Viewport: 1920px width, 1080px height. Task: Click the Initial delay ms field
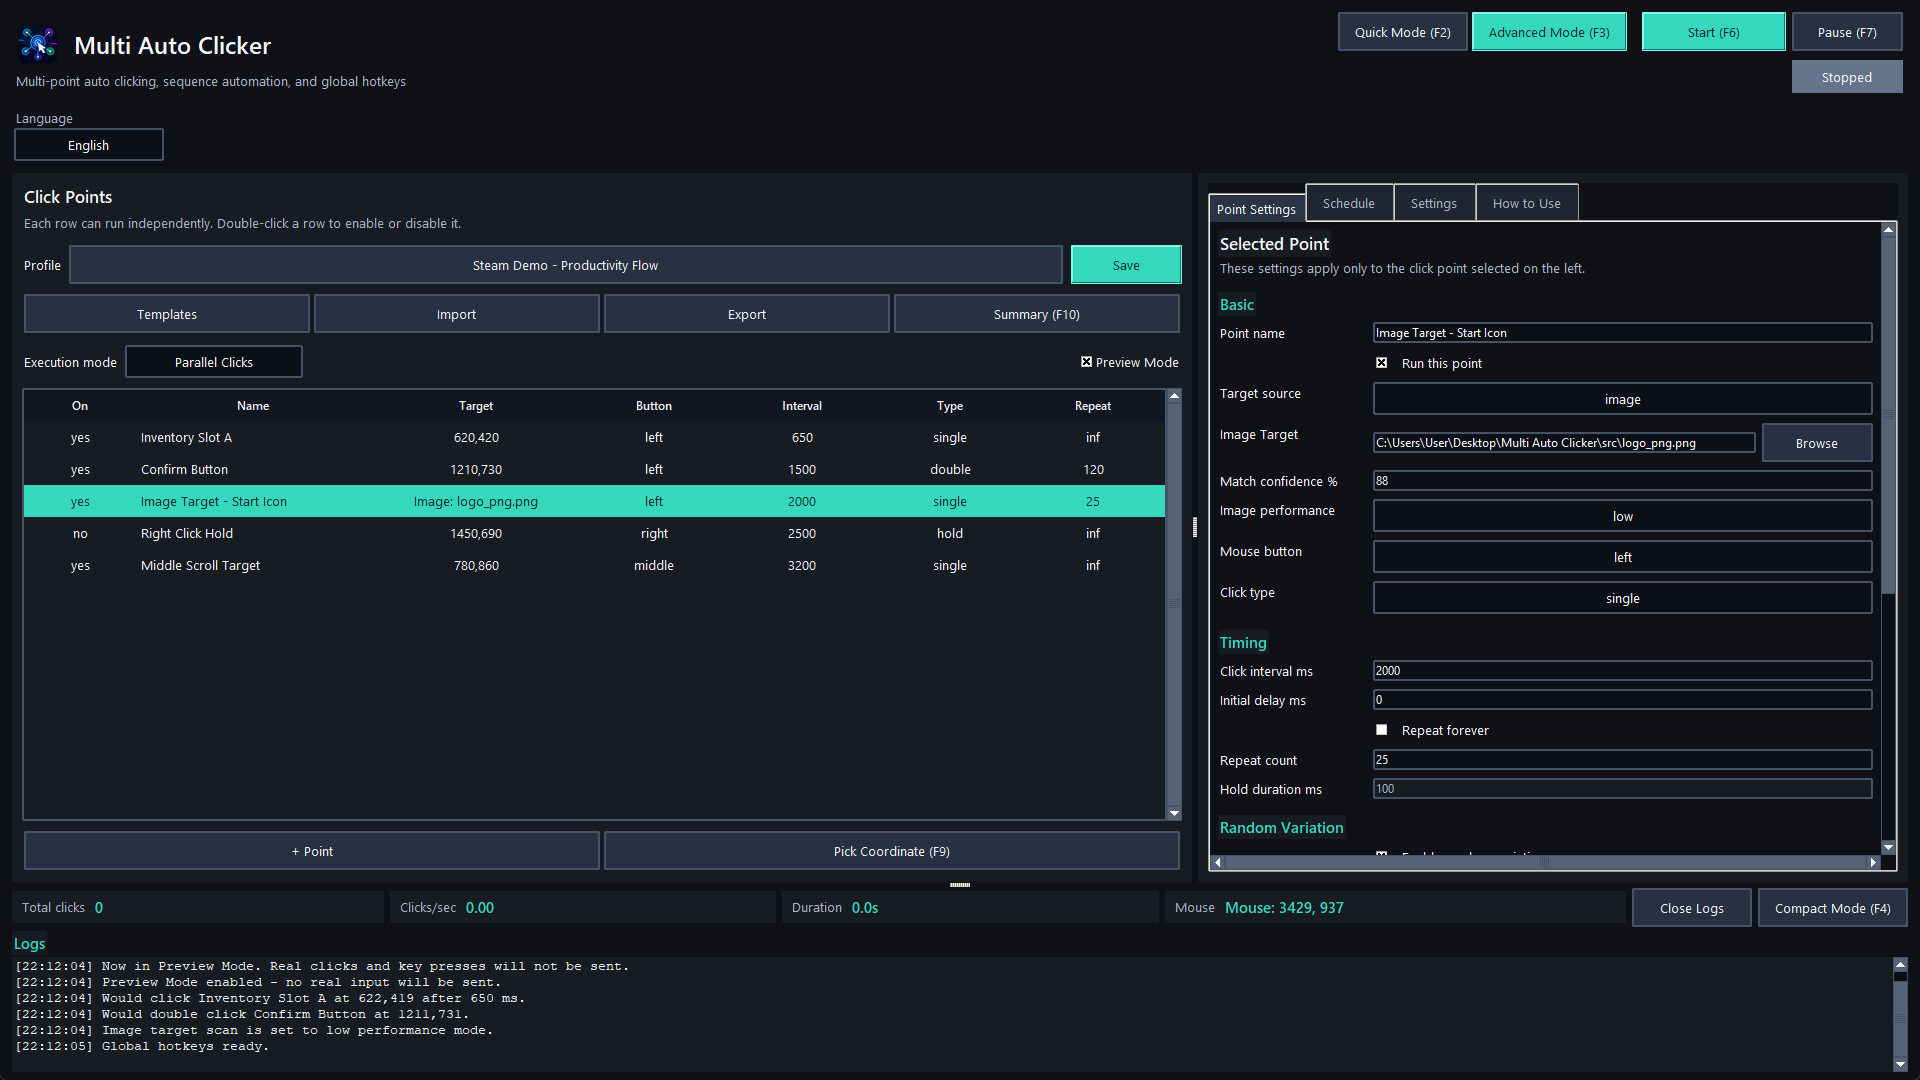click(1622, 700)
